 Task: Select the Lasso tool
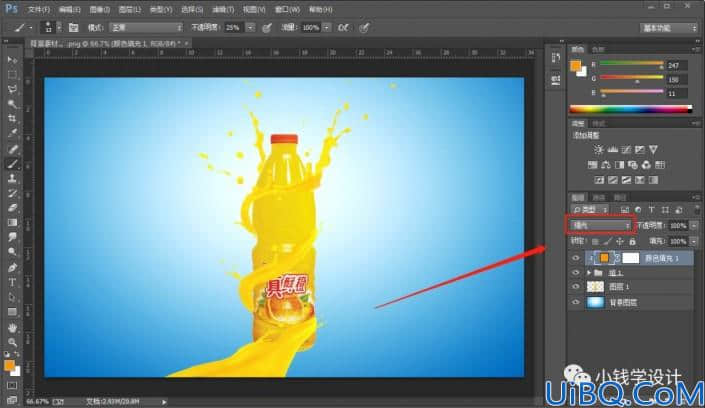point(12,90)
